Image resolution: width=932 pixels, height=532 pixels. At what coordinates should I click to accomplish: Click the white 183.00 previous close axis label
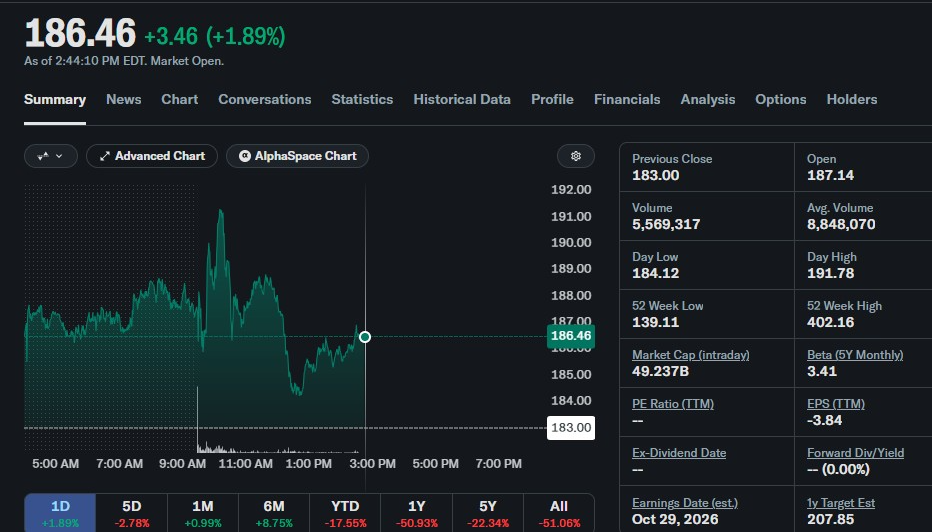pos(571,428)
